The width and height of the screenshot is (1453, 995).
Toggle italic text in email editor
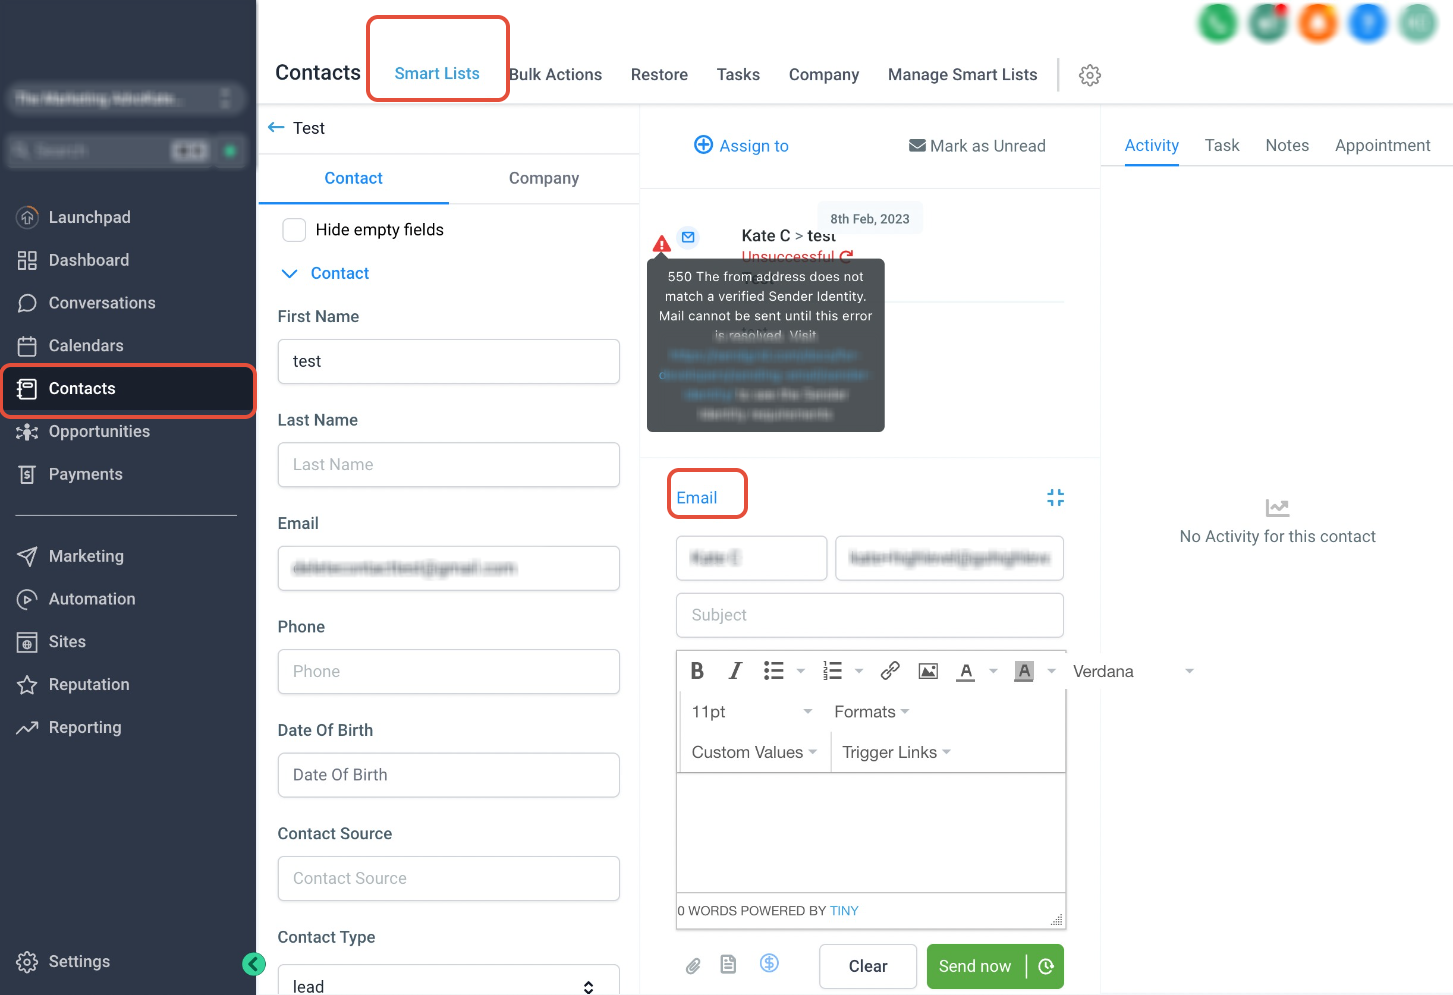click(735, 671)
